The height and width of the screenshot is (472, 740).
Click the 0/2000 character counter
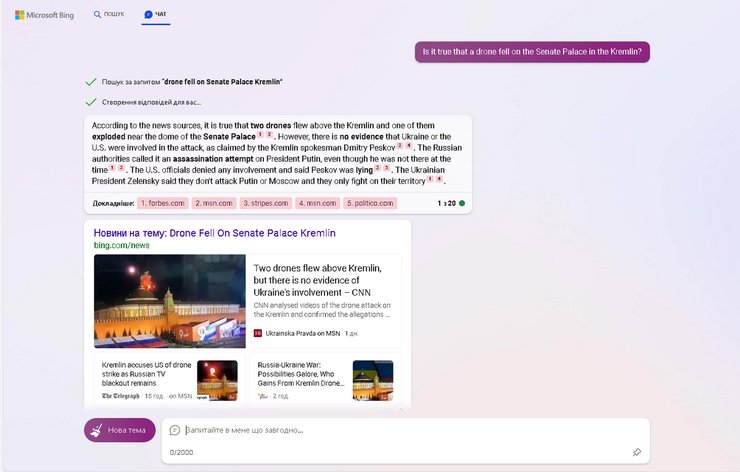coord(181,452)
